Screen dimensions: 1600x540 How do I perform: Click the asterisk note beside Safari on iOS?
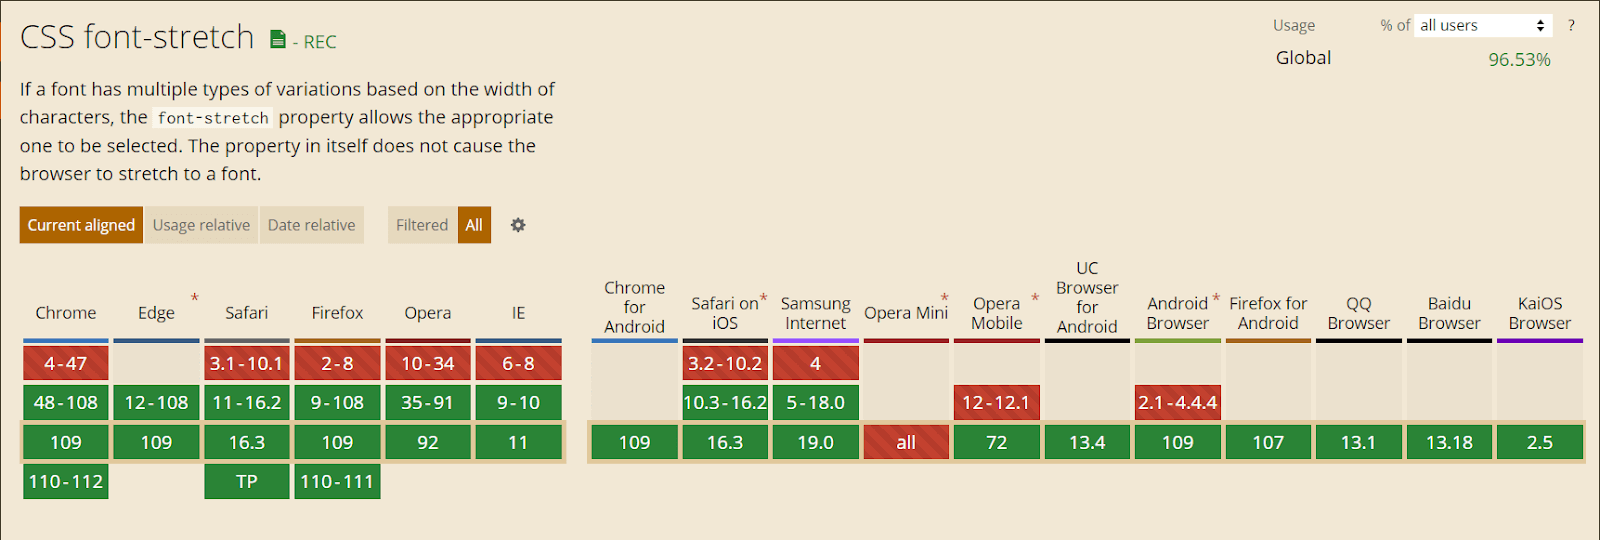(764, 298)
